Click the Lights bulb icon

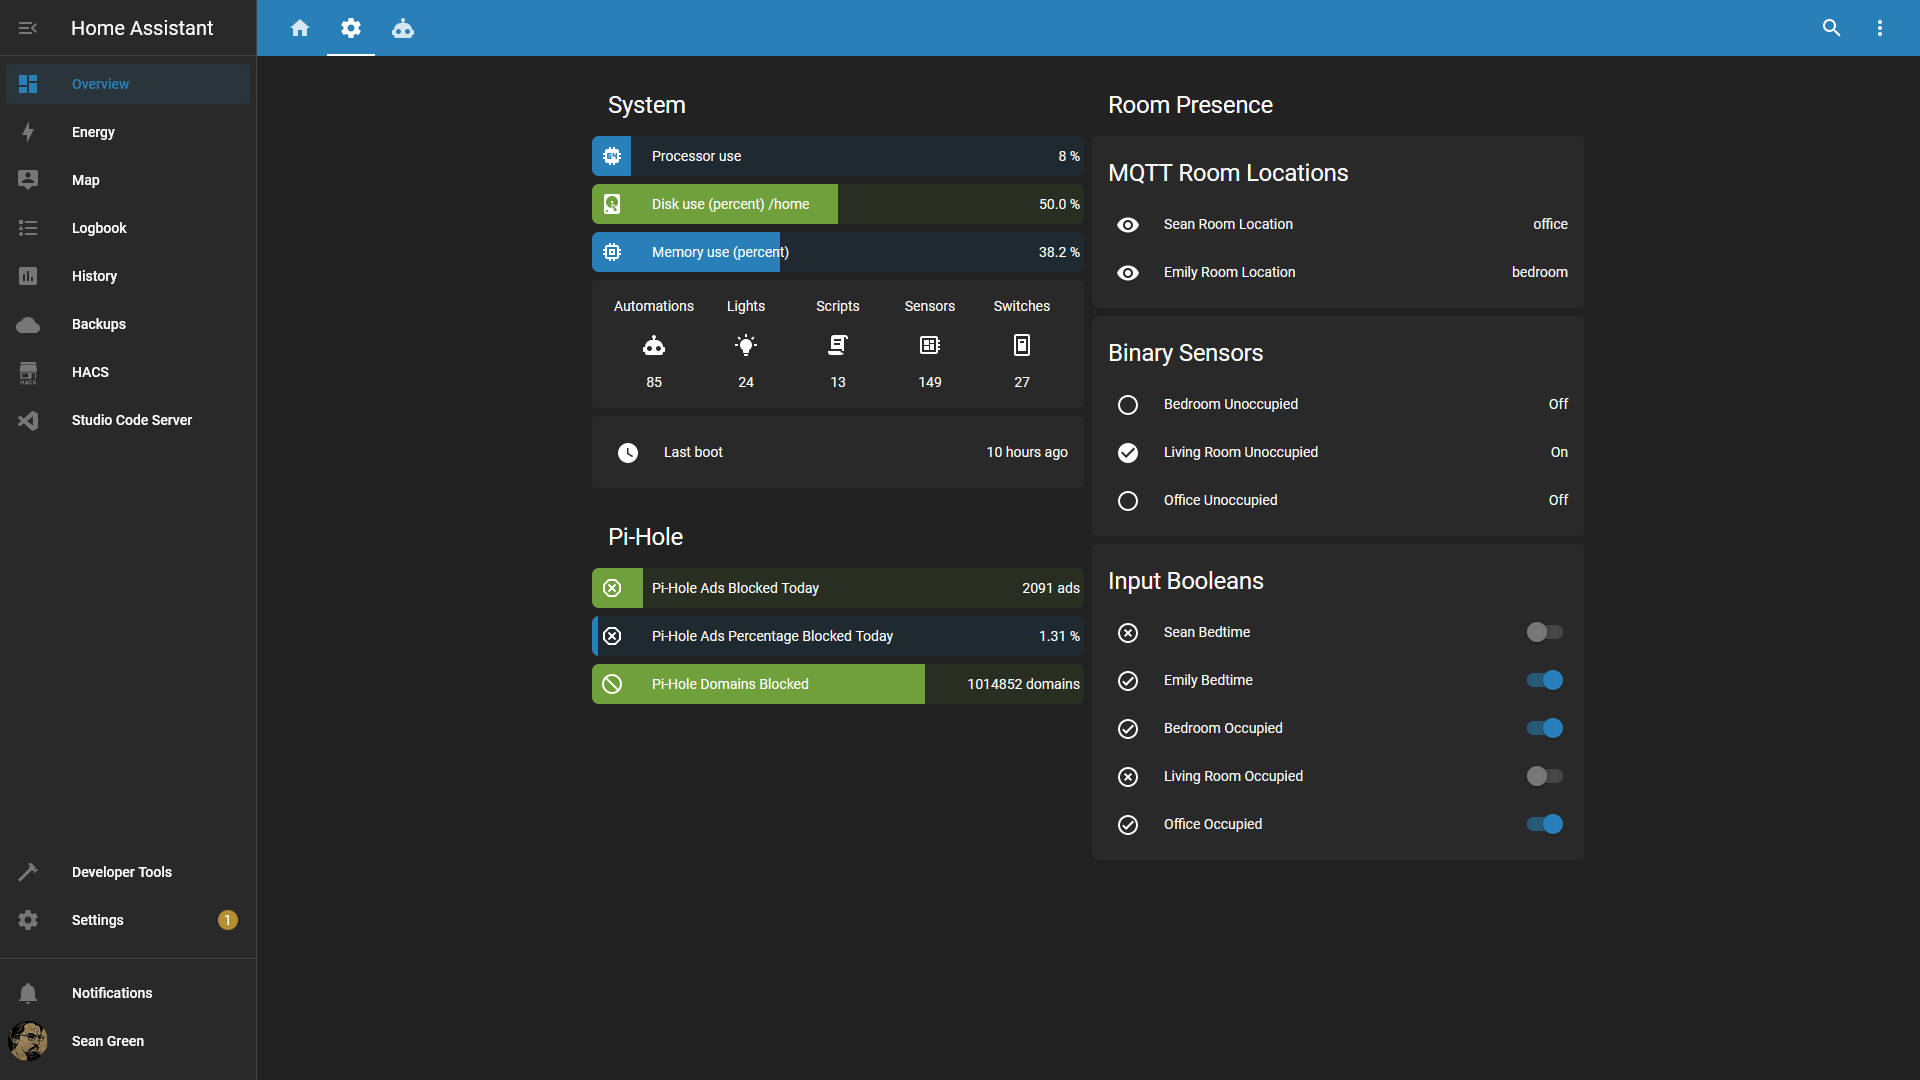coord(746,346)
